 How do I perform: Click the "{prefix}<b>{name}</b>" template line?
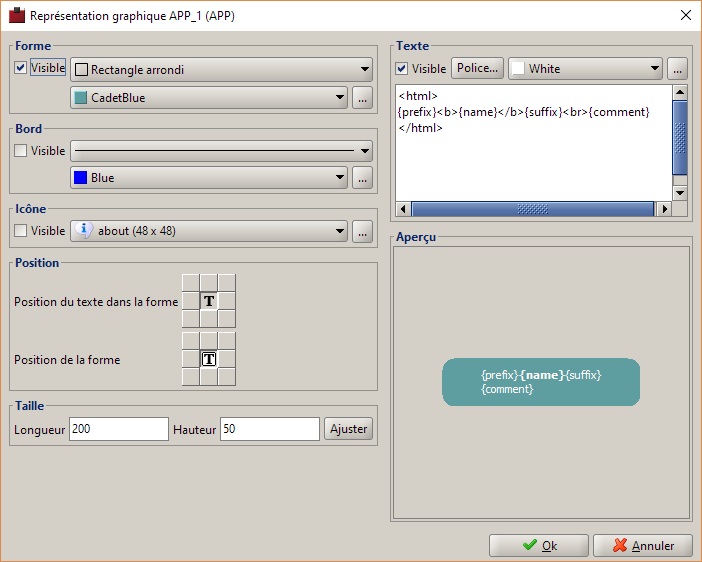523,112
